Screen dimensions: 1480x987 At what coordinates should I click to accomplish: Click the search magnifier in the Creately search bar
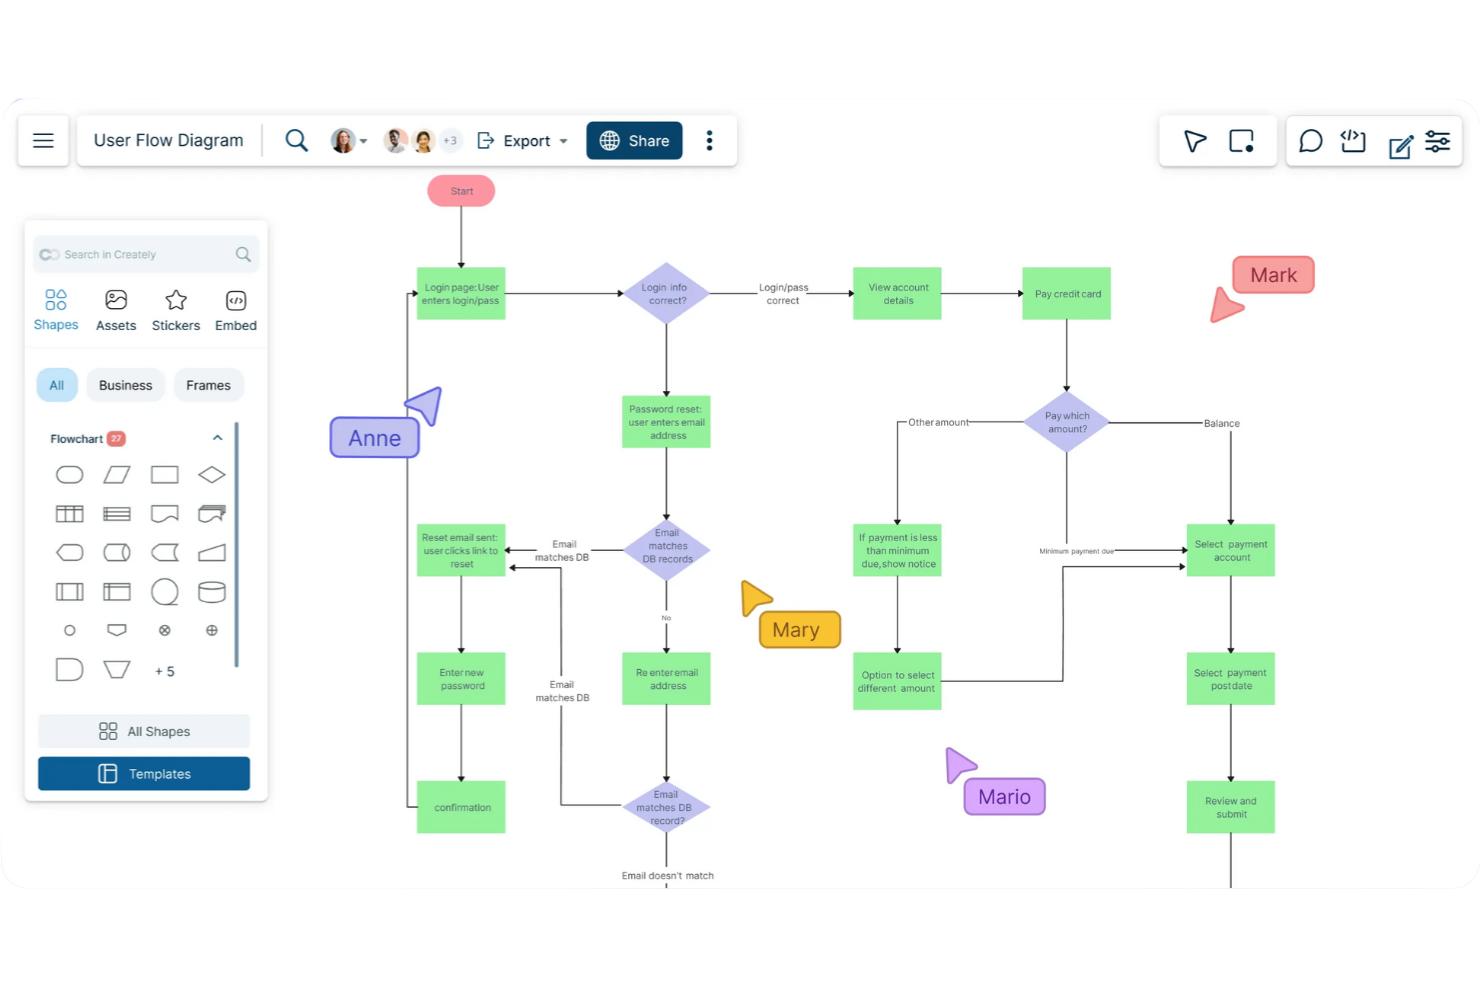[x=242, y=254]
